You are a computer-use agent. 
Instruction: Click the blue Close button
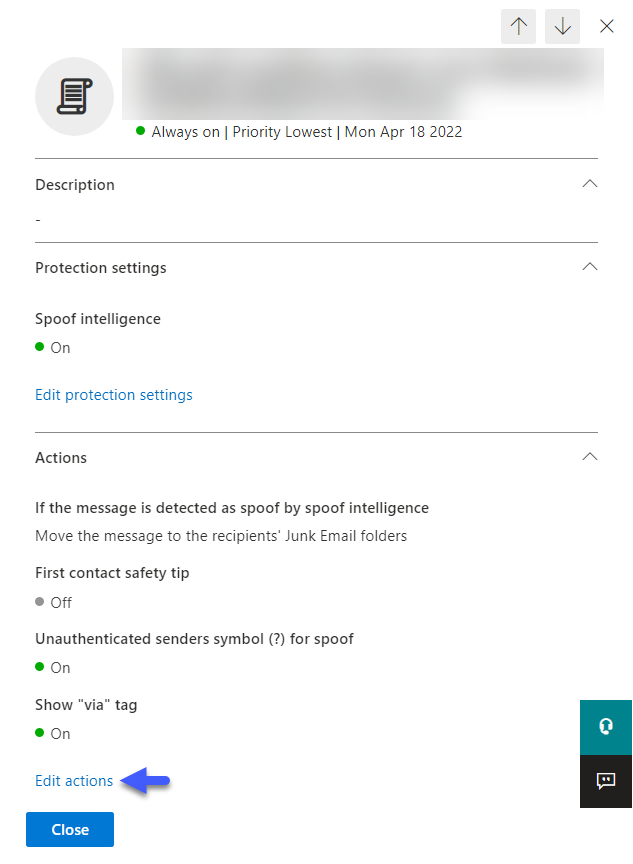70,829
